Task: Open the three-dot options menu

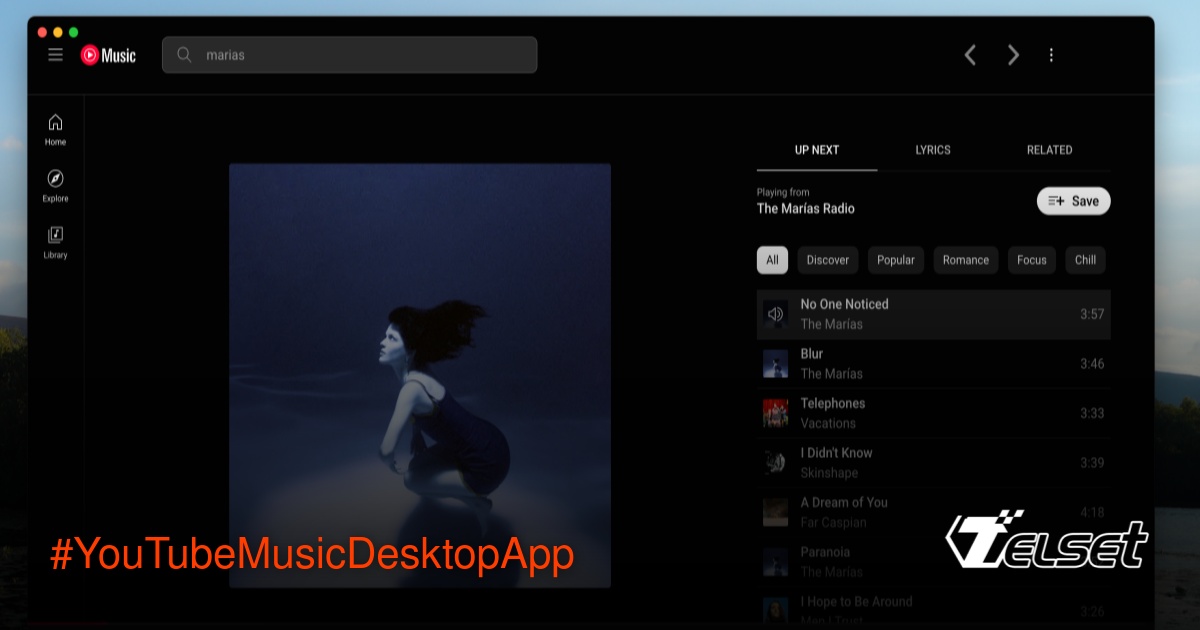Action: 1051,55
